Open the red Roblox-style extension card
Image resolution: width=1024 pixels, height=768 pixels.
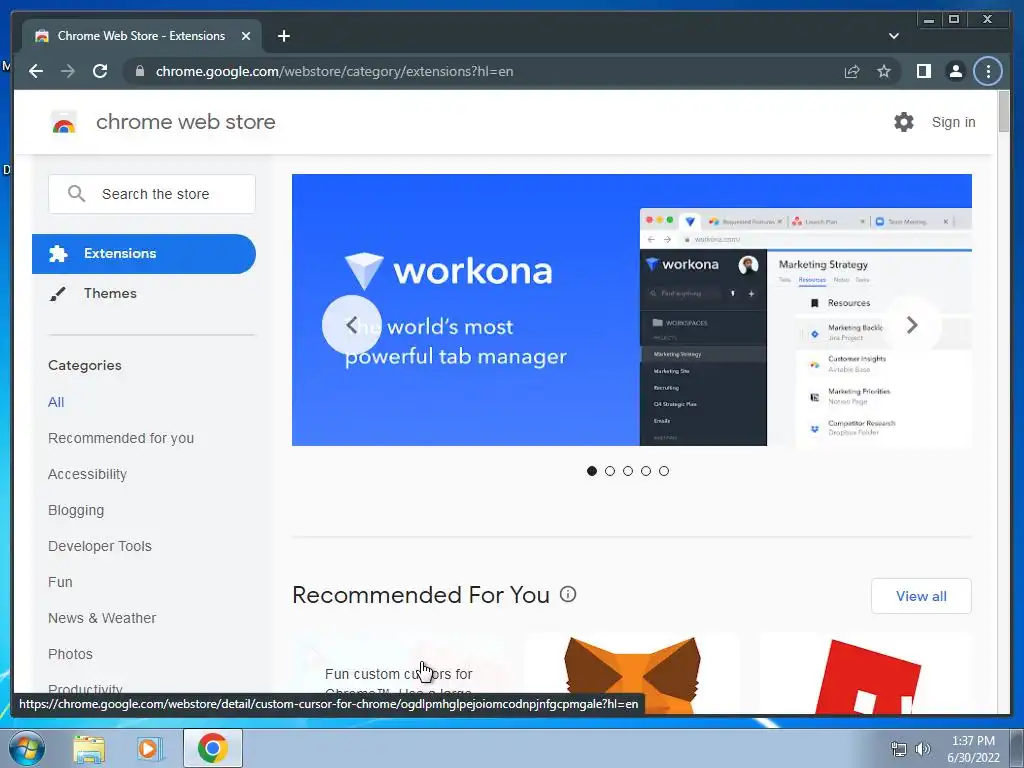click(865, 673)
